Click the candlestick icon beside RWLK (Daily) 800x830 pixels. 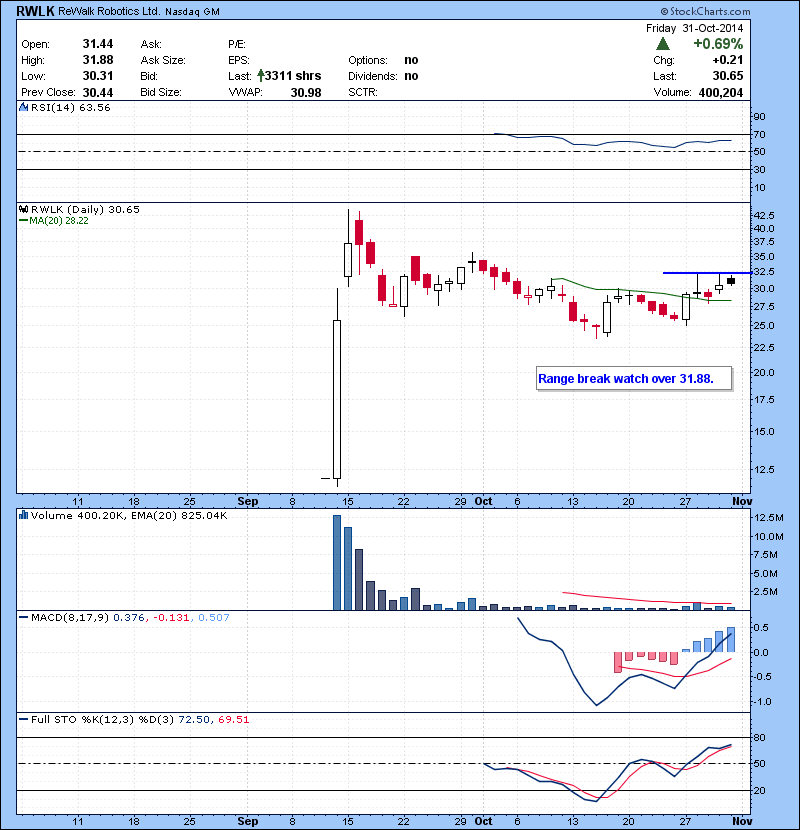(x=23, y=209)
